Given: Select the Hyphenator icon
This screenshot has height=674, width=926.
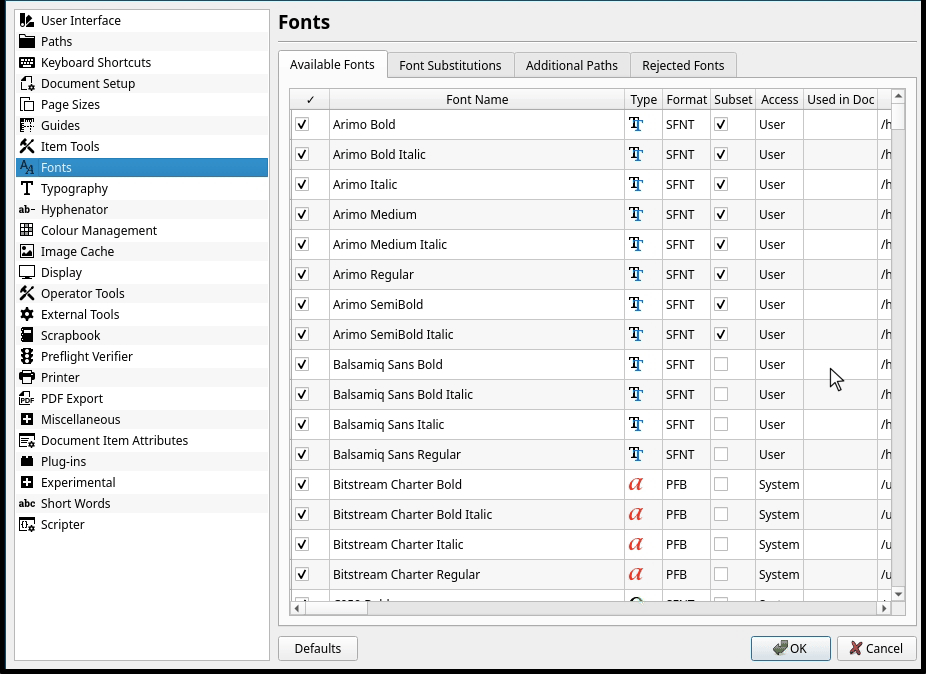Looking at the screenshot, I should 27,209.
